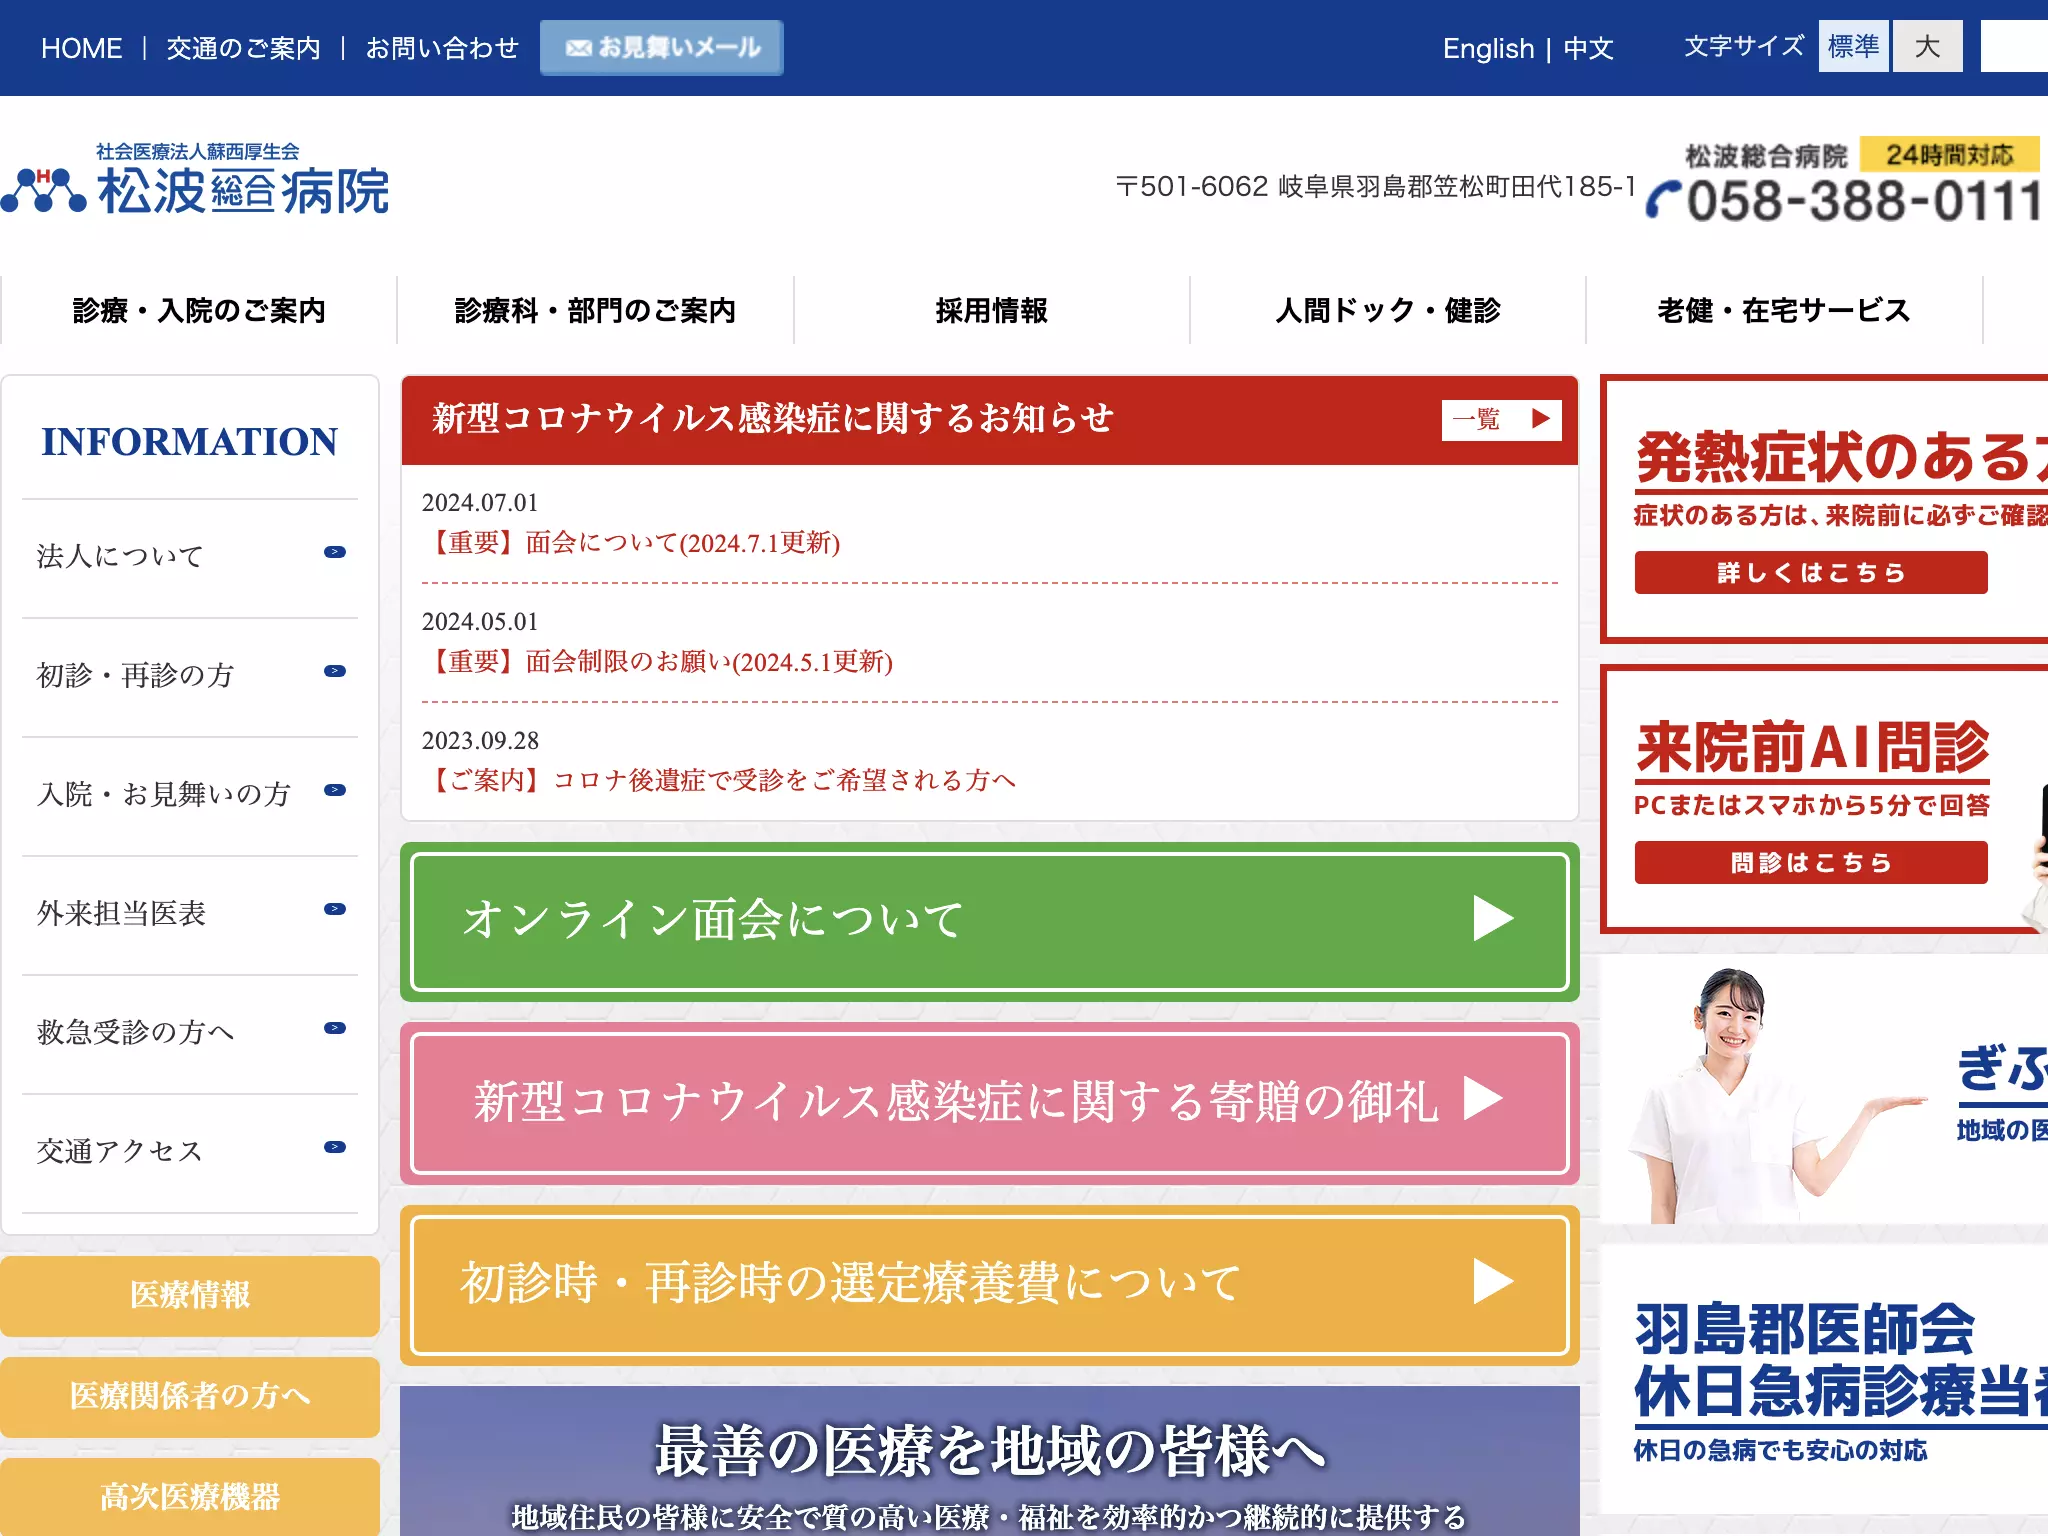
Task: Open 診療科・部門のご案内 menu
Action: point(595,310)
